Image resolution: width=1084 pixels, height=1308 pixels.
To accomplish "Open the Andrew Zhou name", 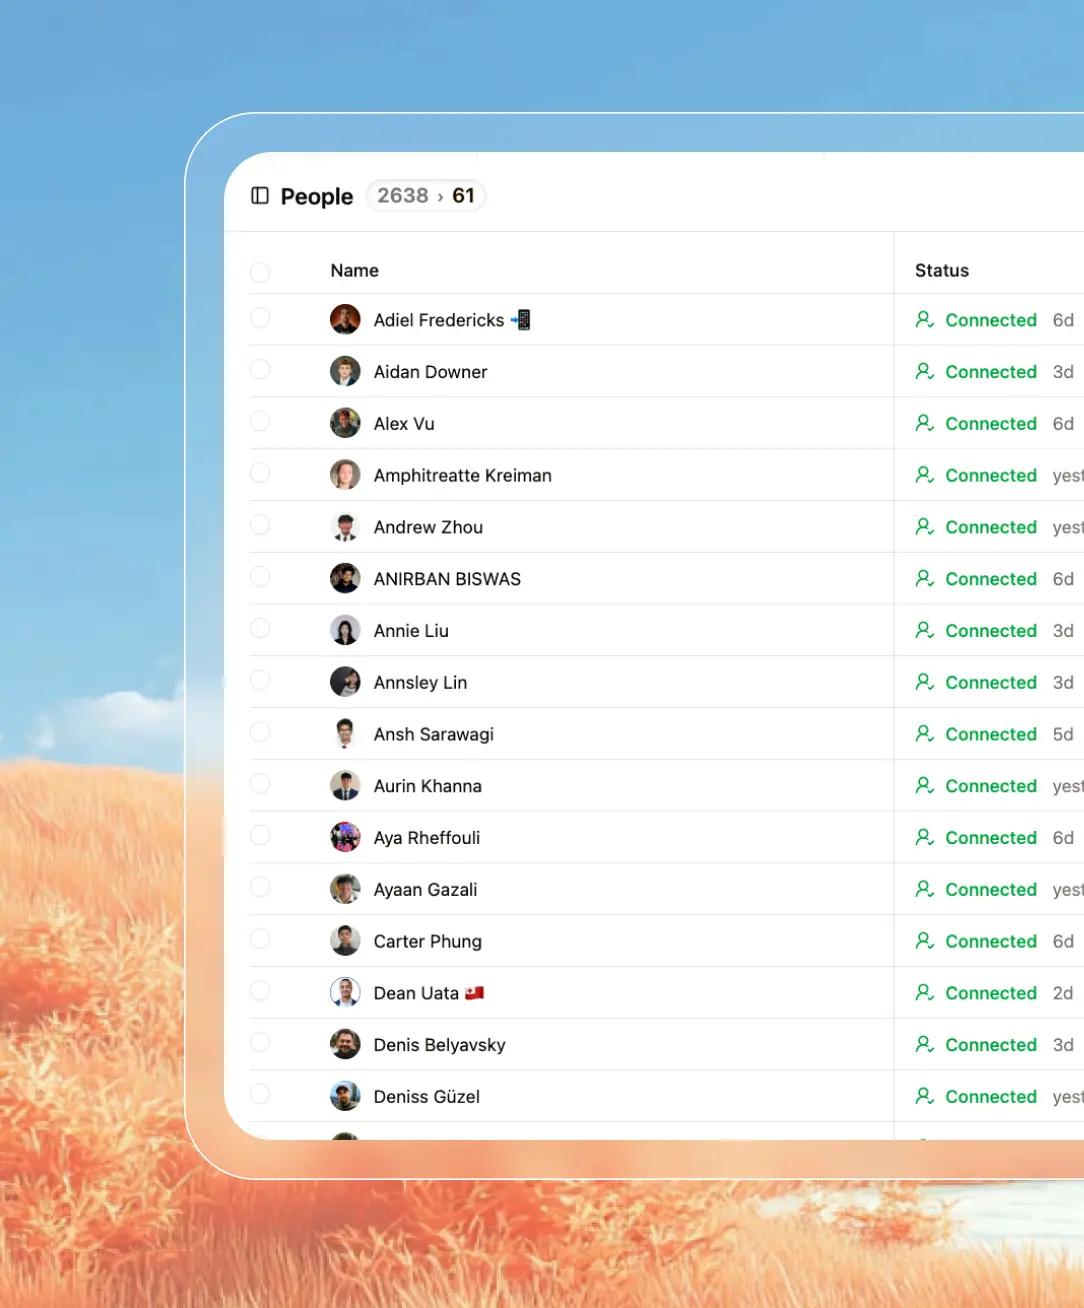I will [x=428, y=527].
